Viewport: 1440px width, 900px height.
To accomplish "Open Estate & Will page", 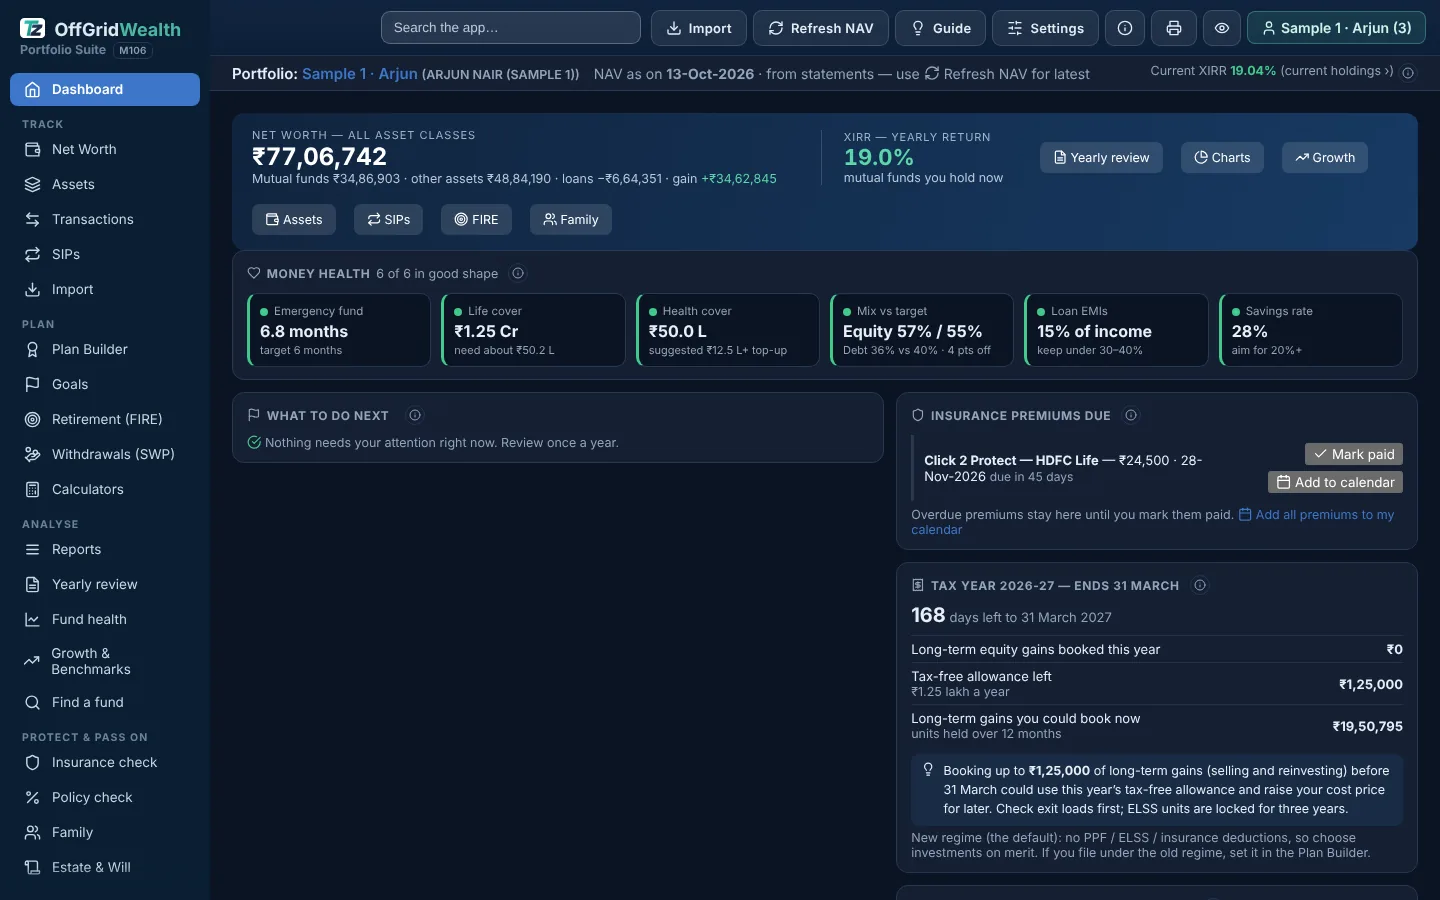I will (x=105, y=867).
